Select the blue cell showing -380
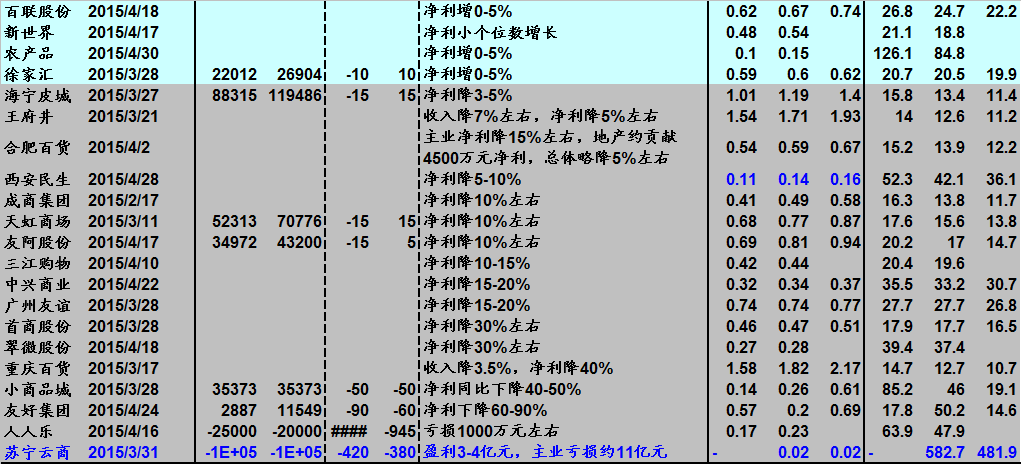1021x464 pixels. click(400, 452)
